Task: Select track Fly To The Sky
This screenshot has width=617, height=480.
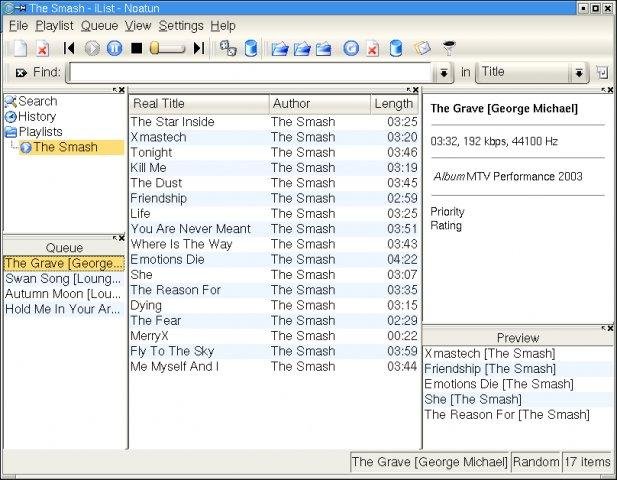Action: (x=273, y=351)
